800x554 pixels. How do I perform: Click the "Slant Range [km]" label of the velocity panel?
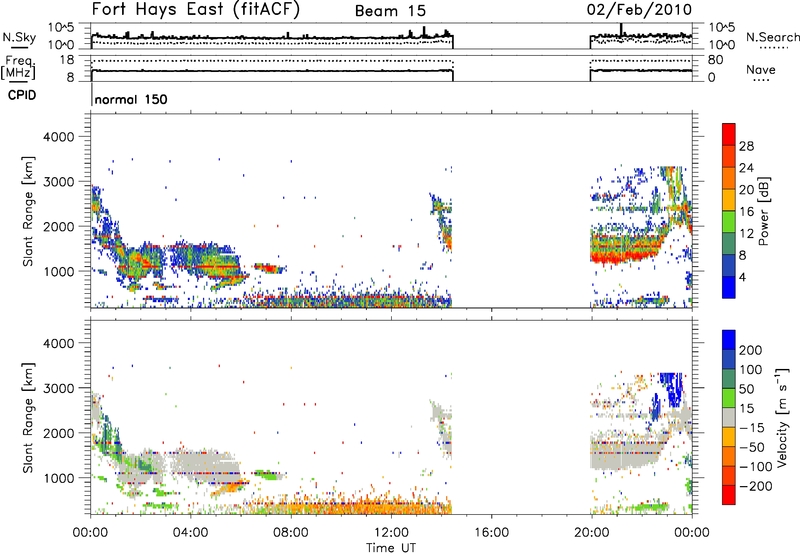(x=28, y=417)
